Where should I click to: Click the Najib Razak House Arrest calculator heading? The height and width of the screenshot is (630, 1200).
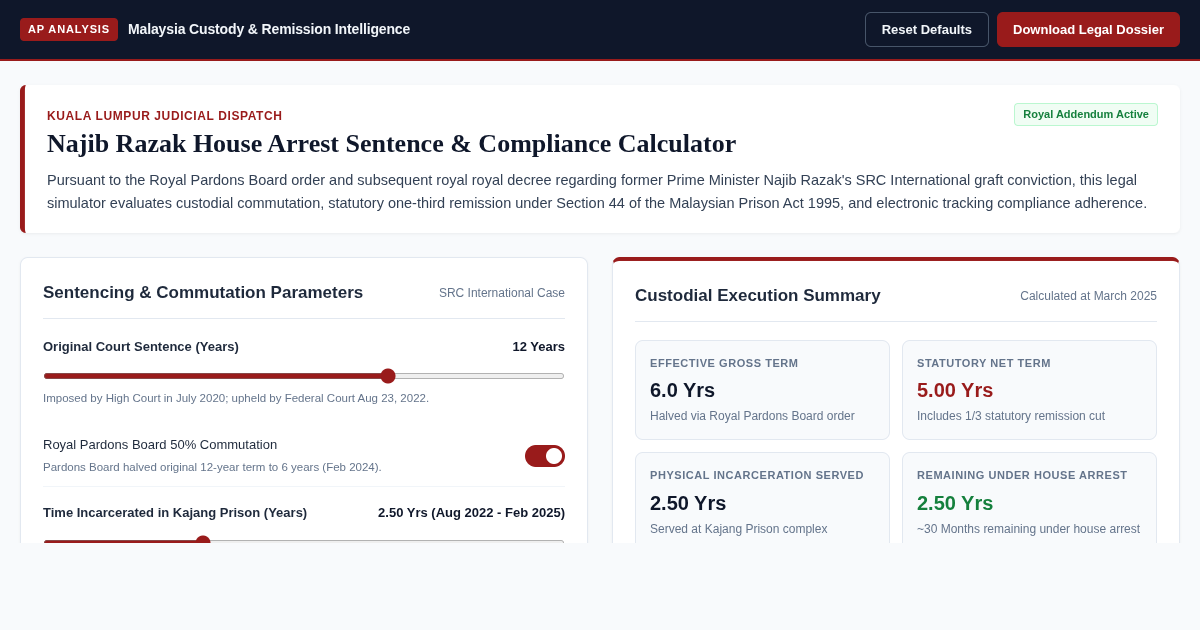391,144
